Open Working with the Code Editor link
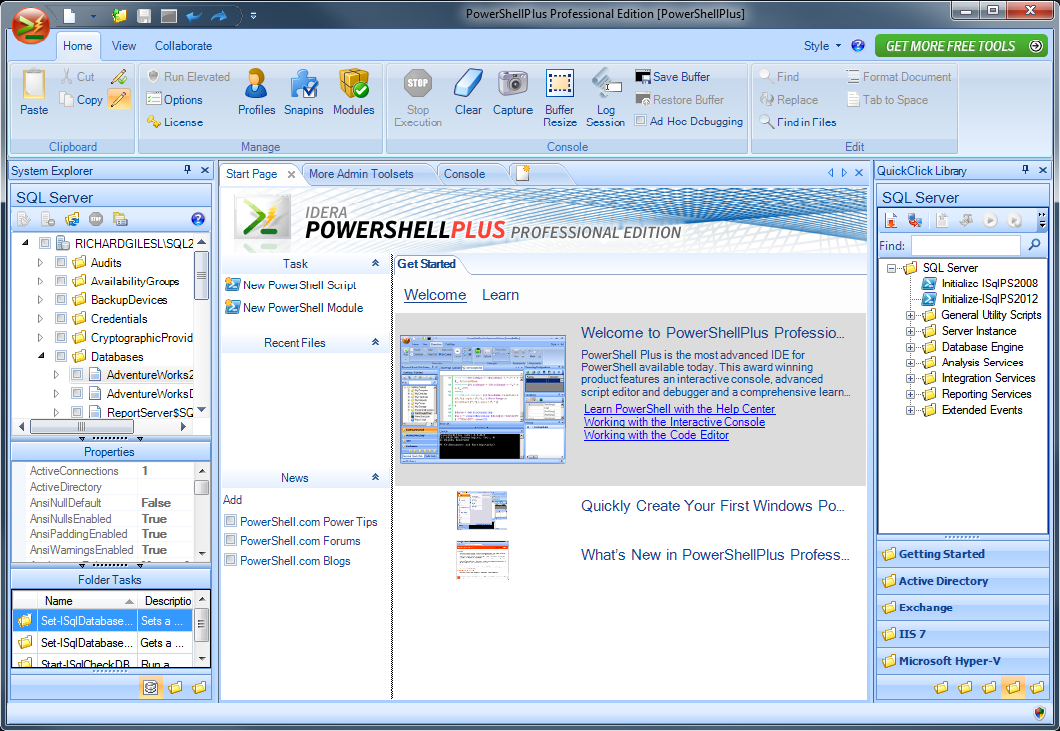 click(656, 435)
